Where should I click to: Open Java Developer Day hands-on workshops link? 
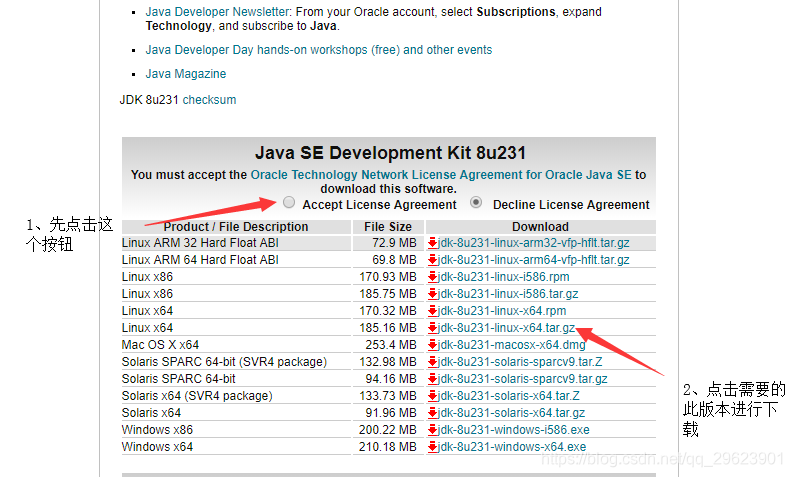(x=319, y=50)
